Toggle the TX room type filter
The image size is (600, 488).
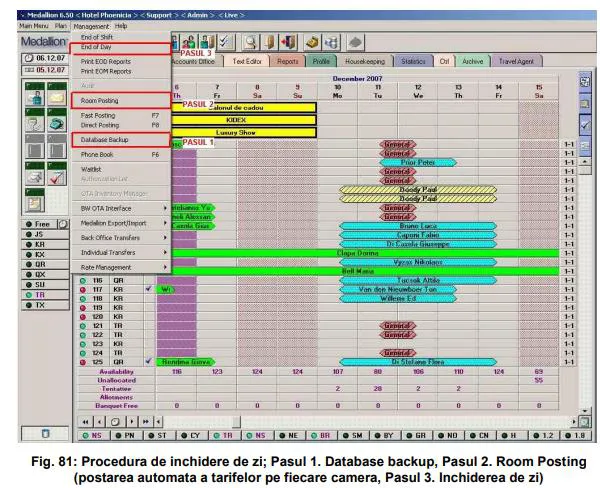point(45,305)
